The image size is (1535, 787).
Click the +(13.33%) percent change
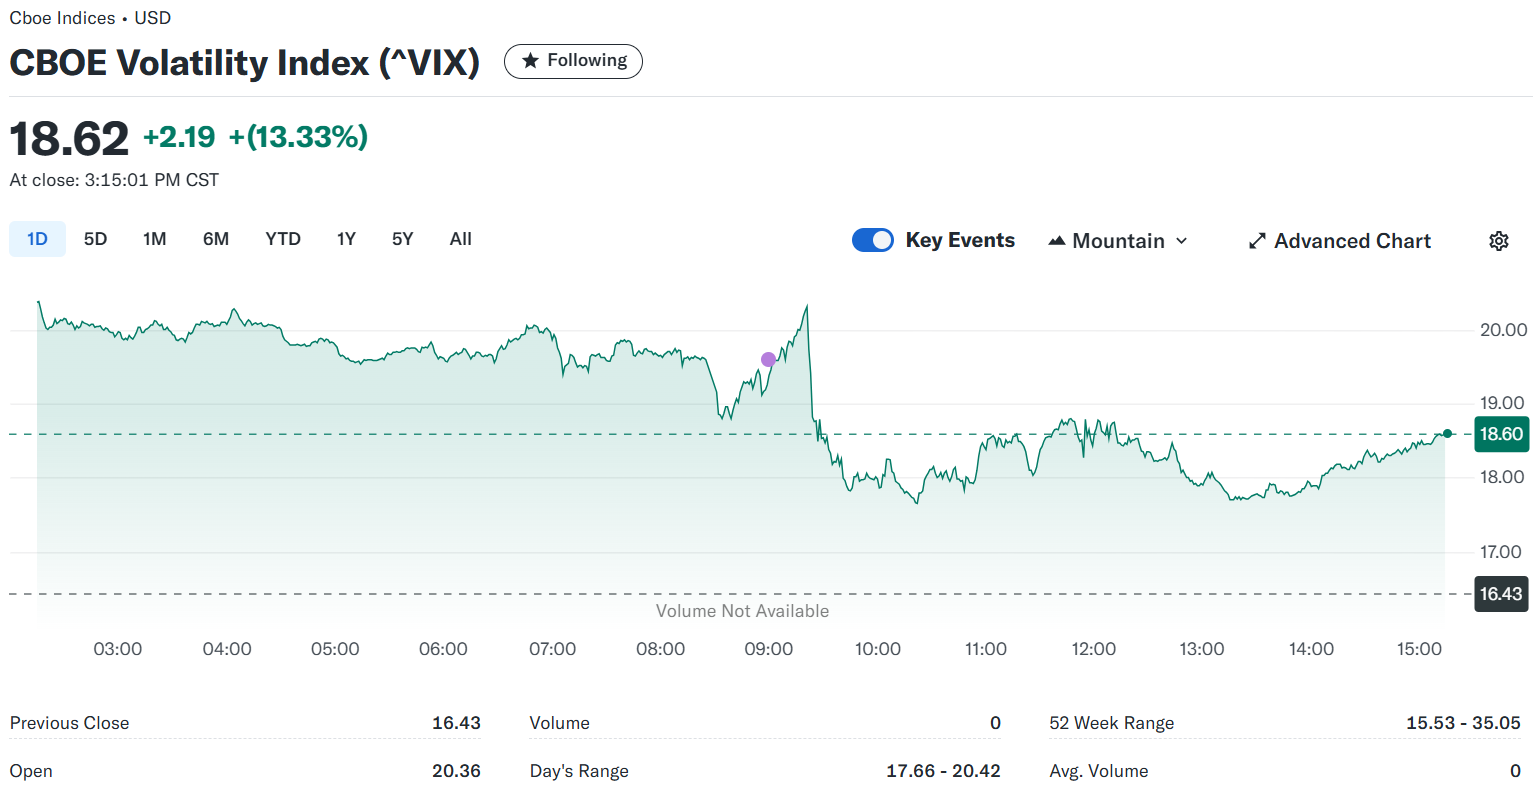[298, 137]
